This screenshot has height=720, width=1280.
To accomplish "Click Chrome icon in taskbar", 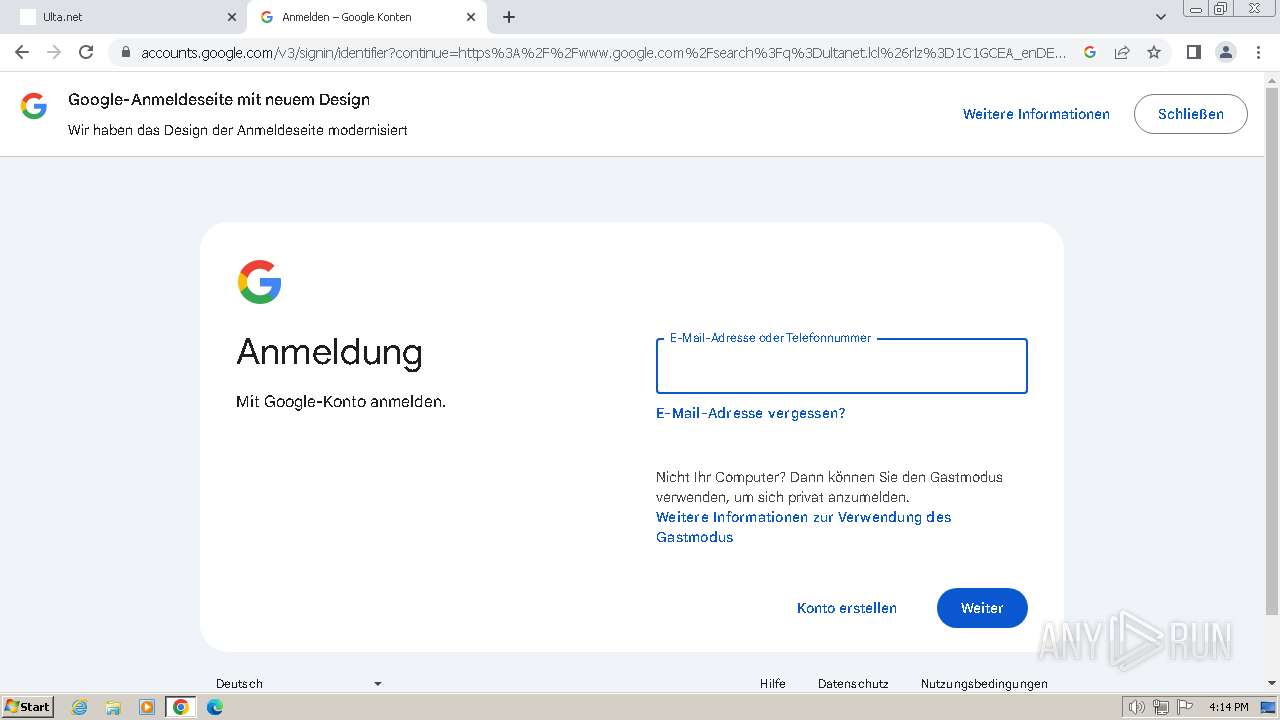I will [x=181, y=707].
